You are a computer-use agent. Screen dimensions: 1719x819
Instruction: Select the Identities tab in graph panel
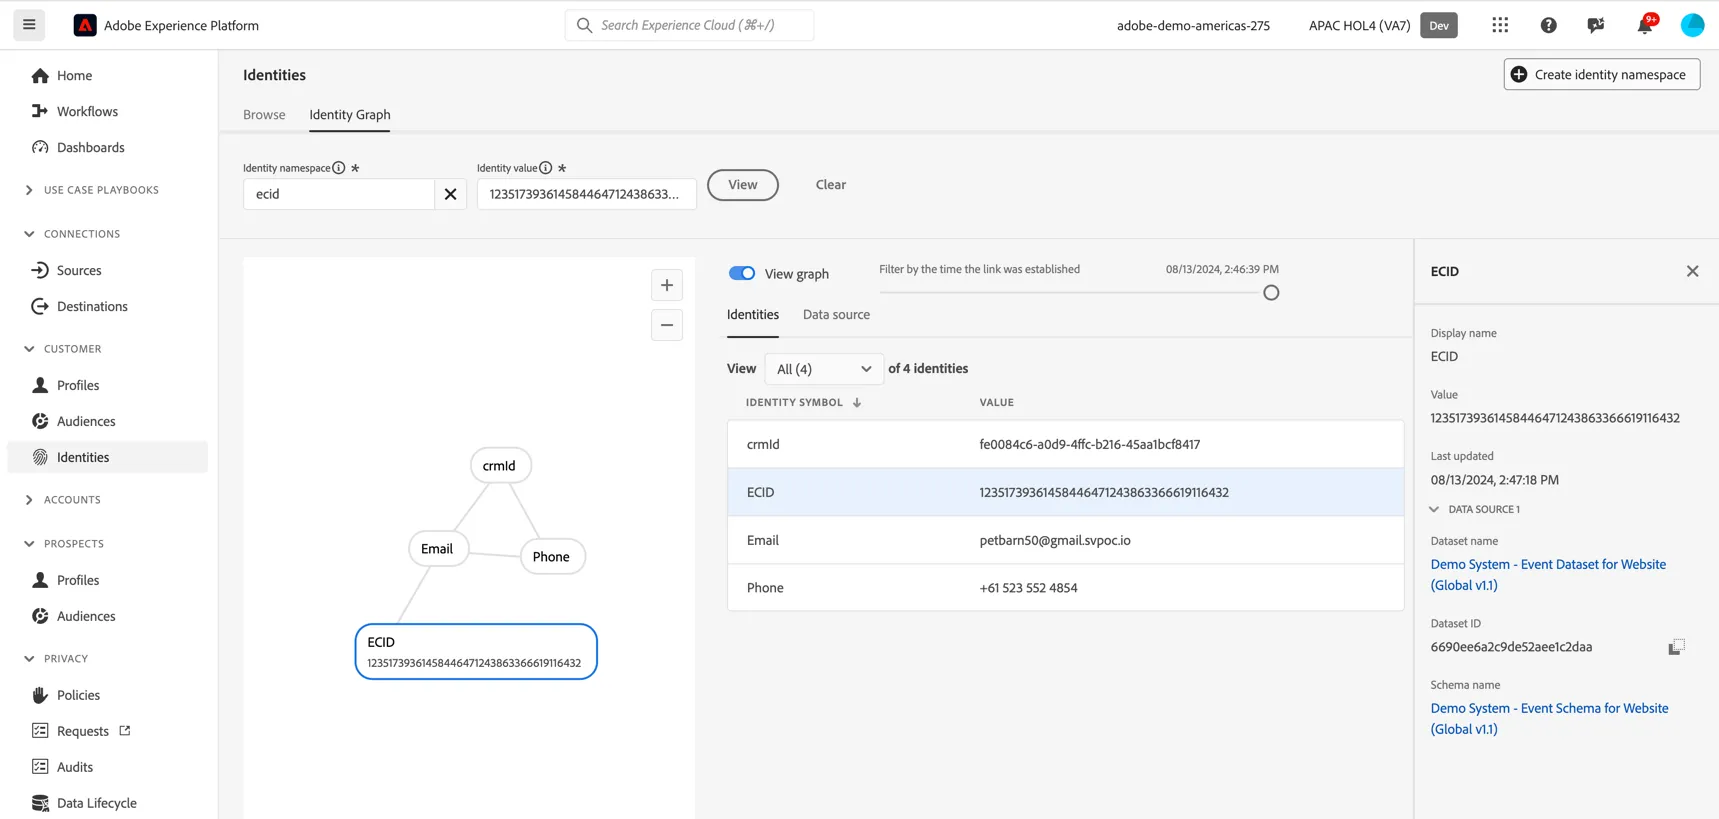[x=753, y=314]
